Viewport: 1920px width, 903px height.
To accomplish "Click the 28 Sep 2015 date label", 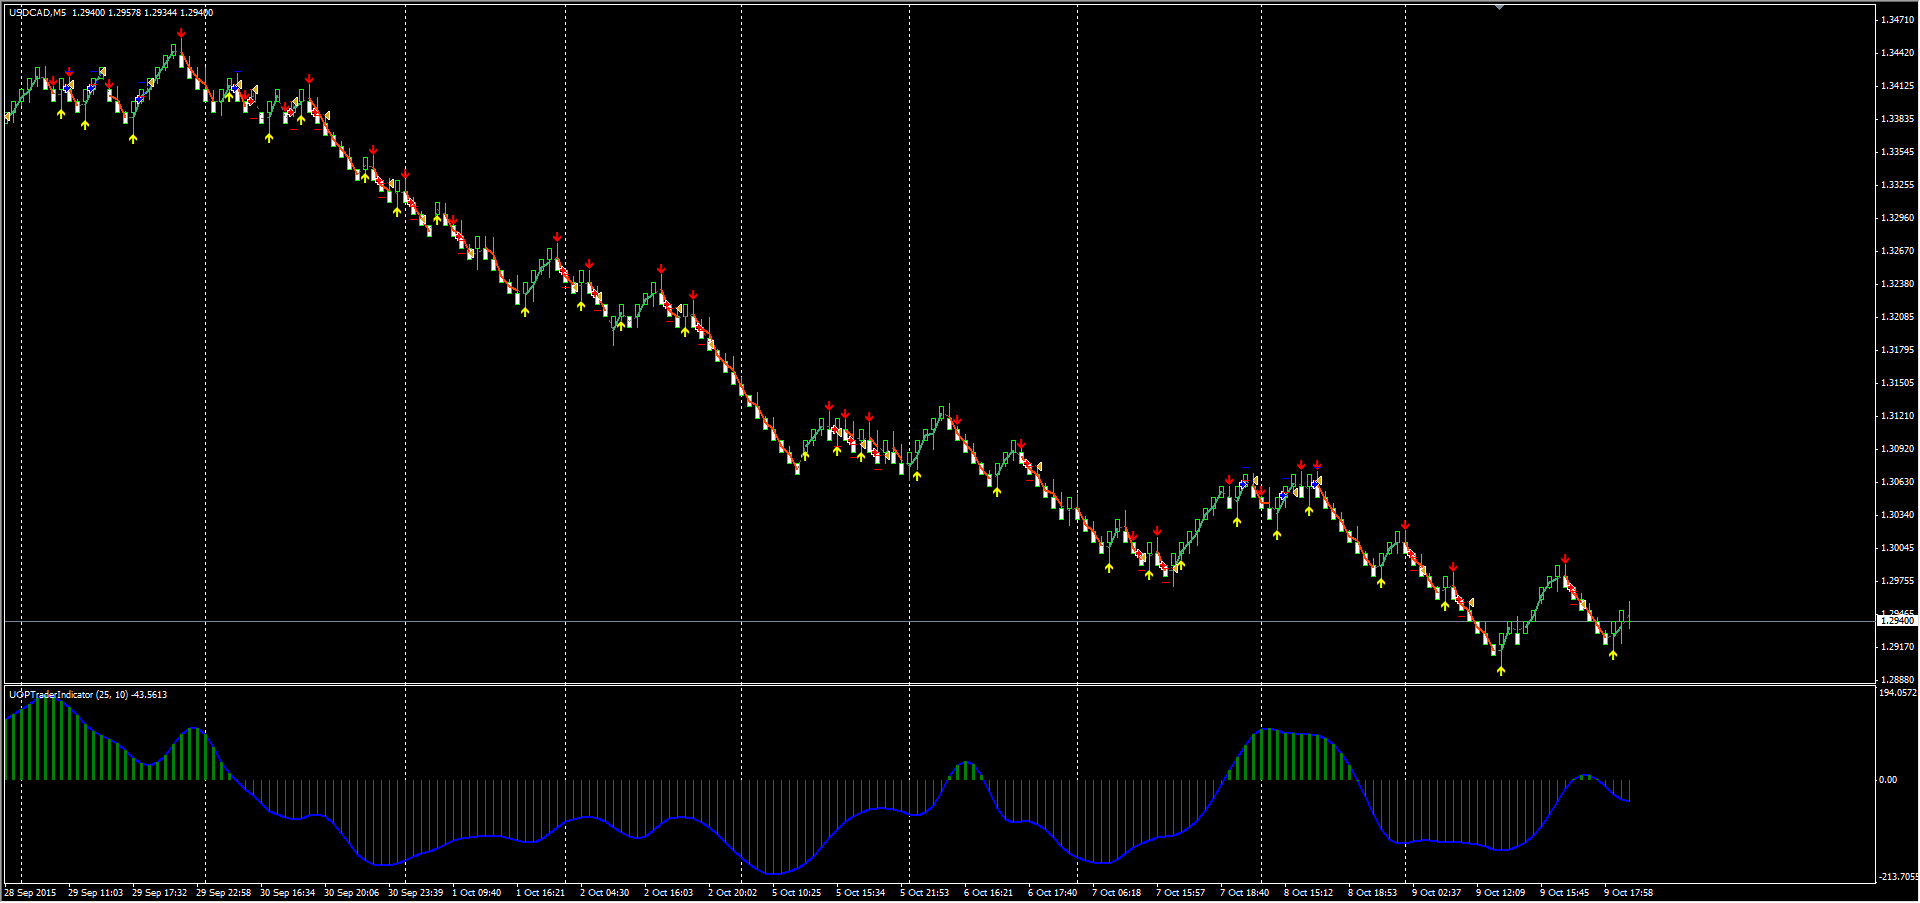I will point(30,893).
